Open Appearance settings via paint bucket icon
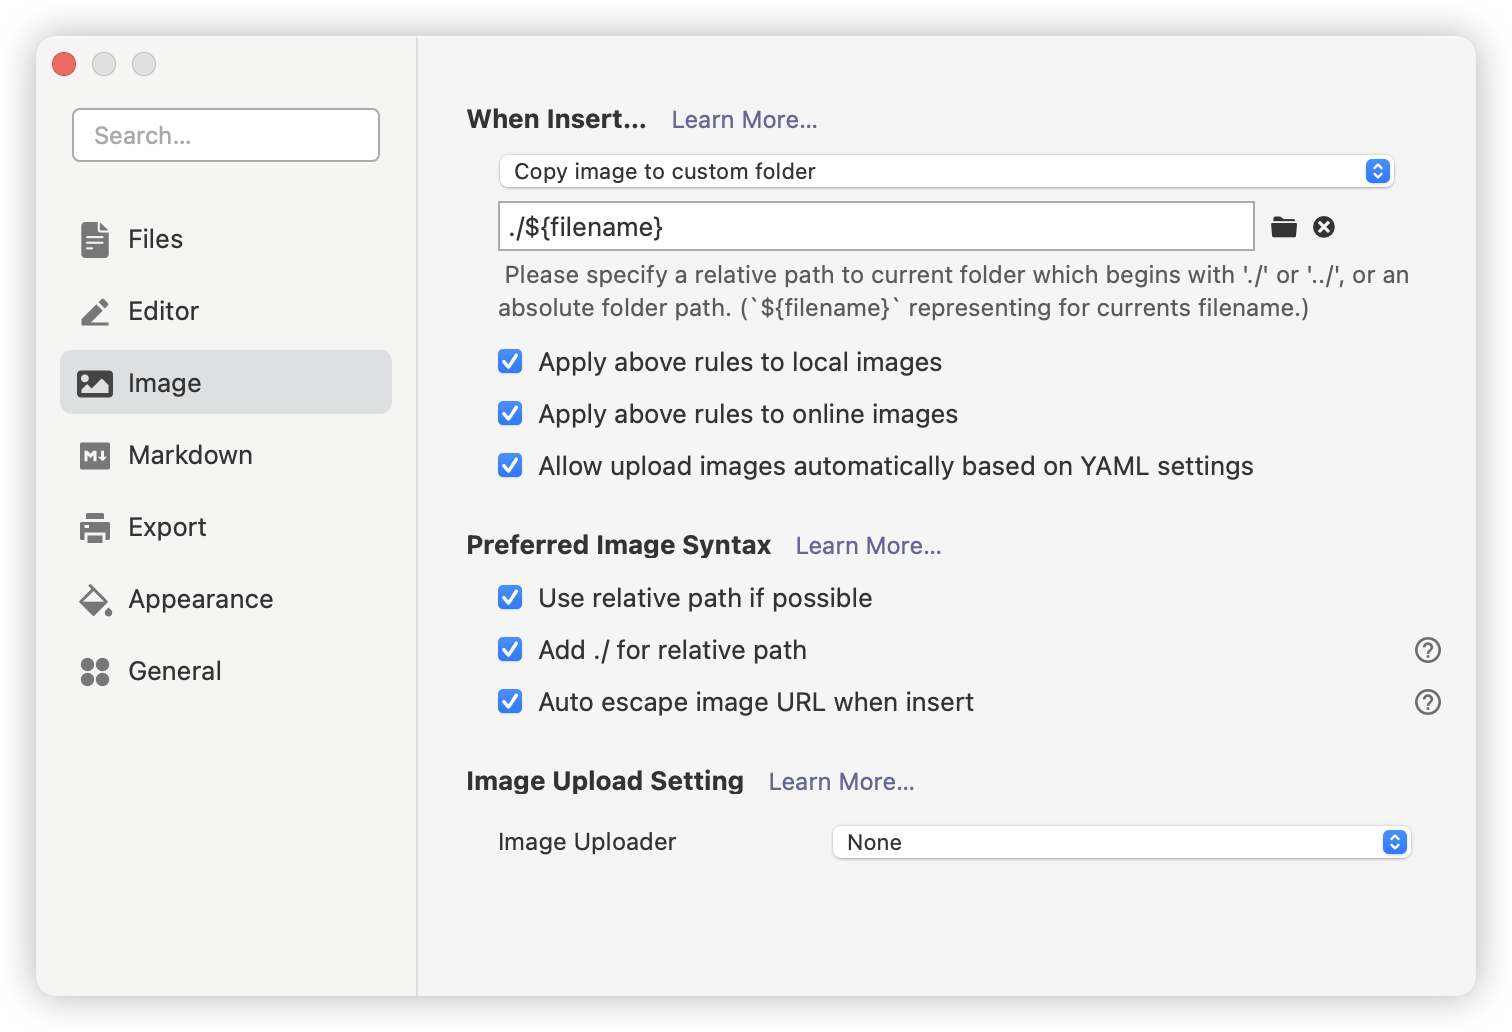This screenshot has width=1512, height=1032. (x=94, y=599)
